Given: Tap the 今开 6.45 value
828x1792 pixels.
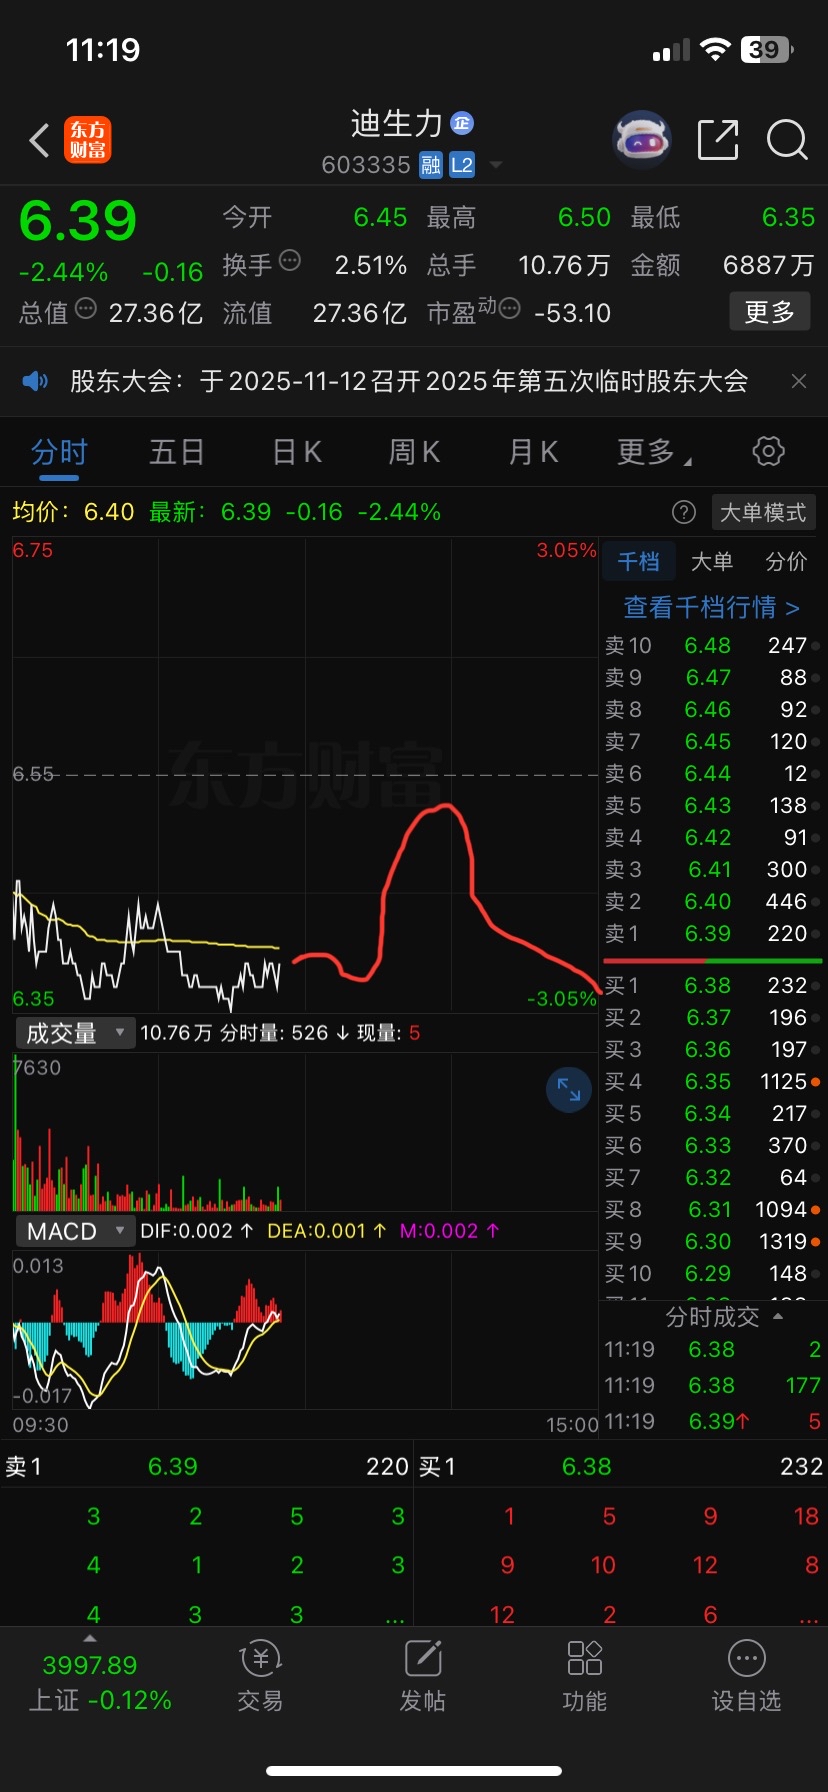Looking at the screenshot, I should point(380,218).
